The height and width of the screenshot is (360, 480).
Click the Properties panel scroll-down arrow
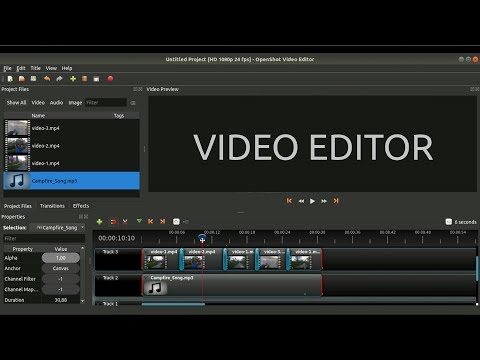coord(83,301)
